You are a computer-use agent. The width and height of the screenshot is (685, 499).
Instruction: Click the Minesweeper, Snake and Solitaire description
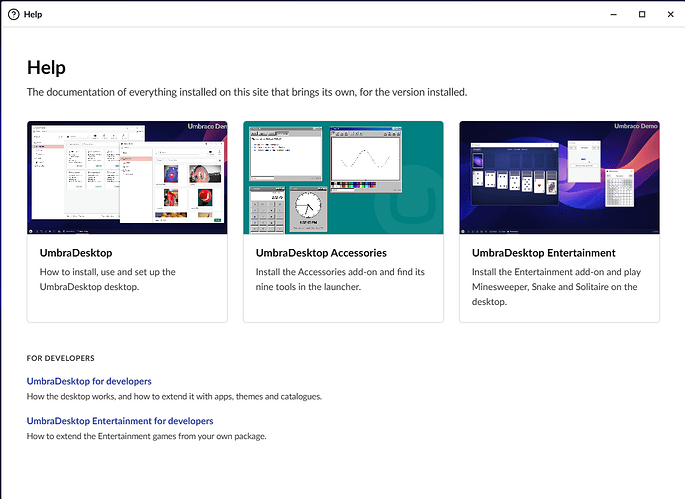[556, 287]
